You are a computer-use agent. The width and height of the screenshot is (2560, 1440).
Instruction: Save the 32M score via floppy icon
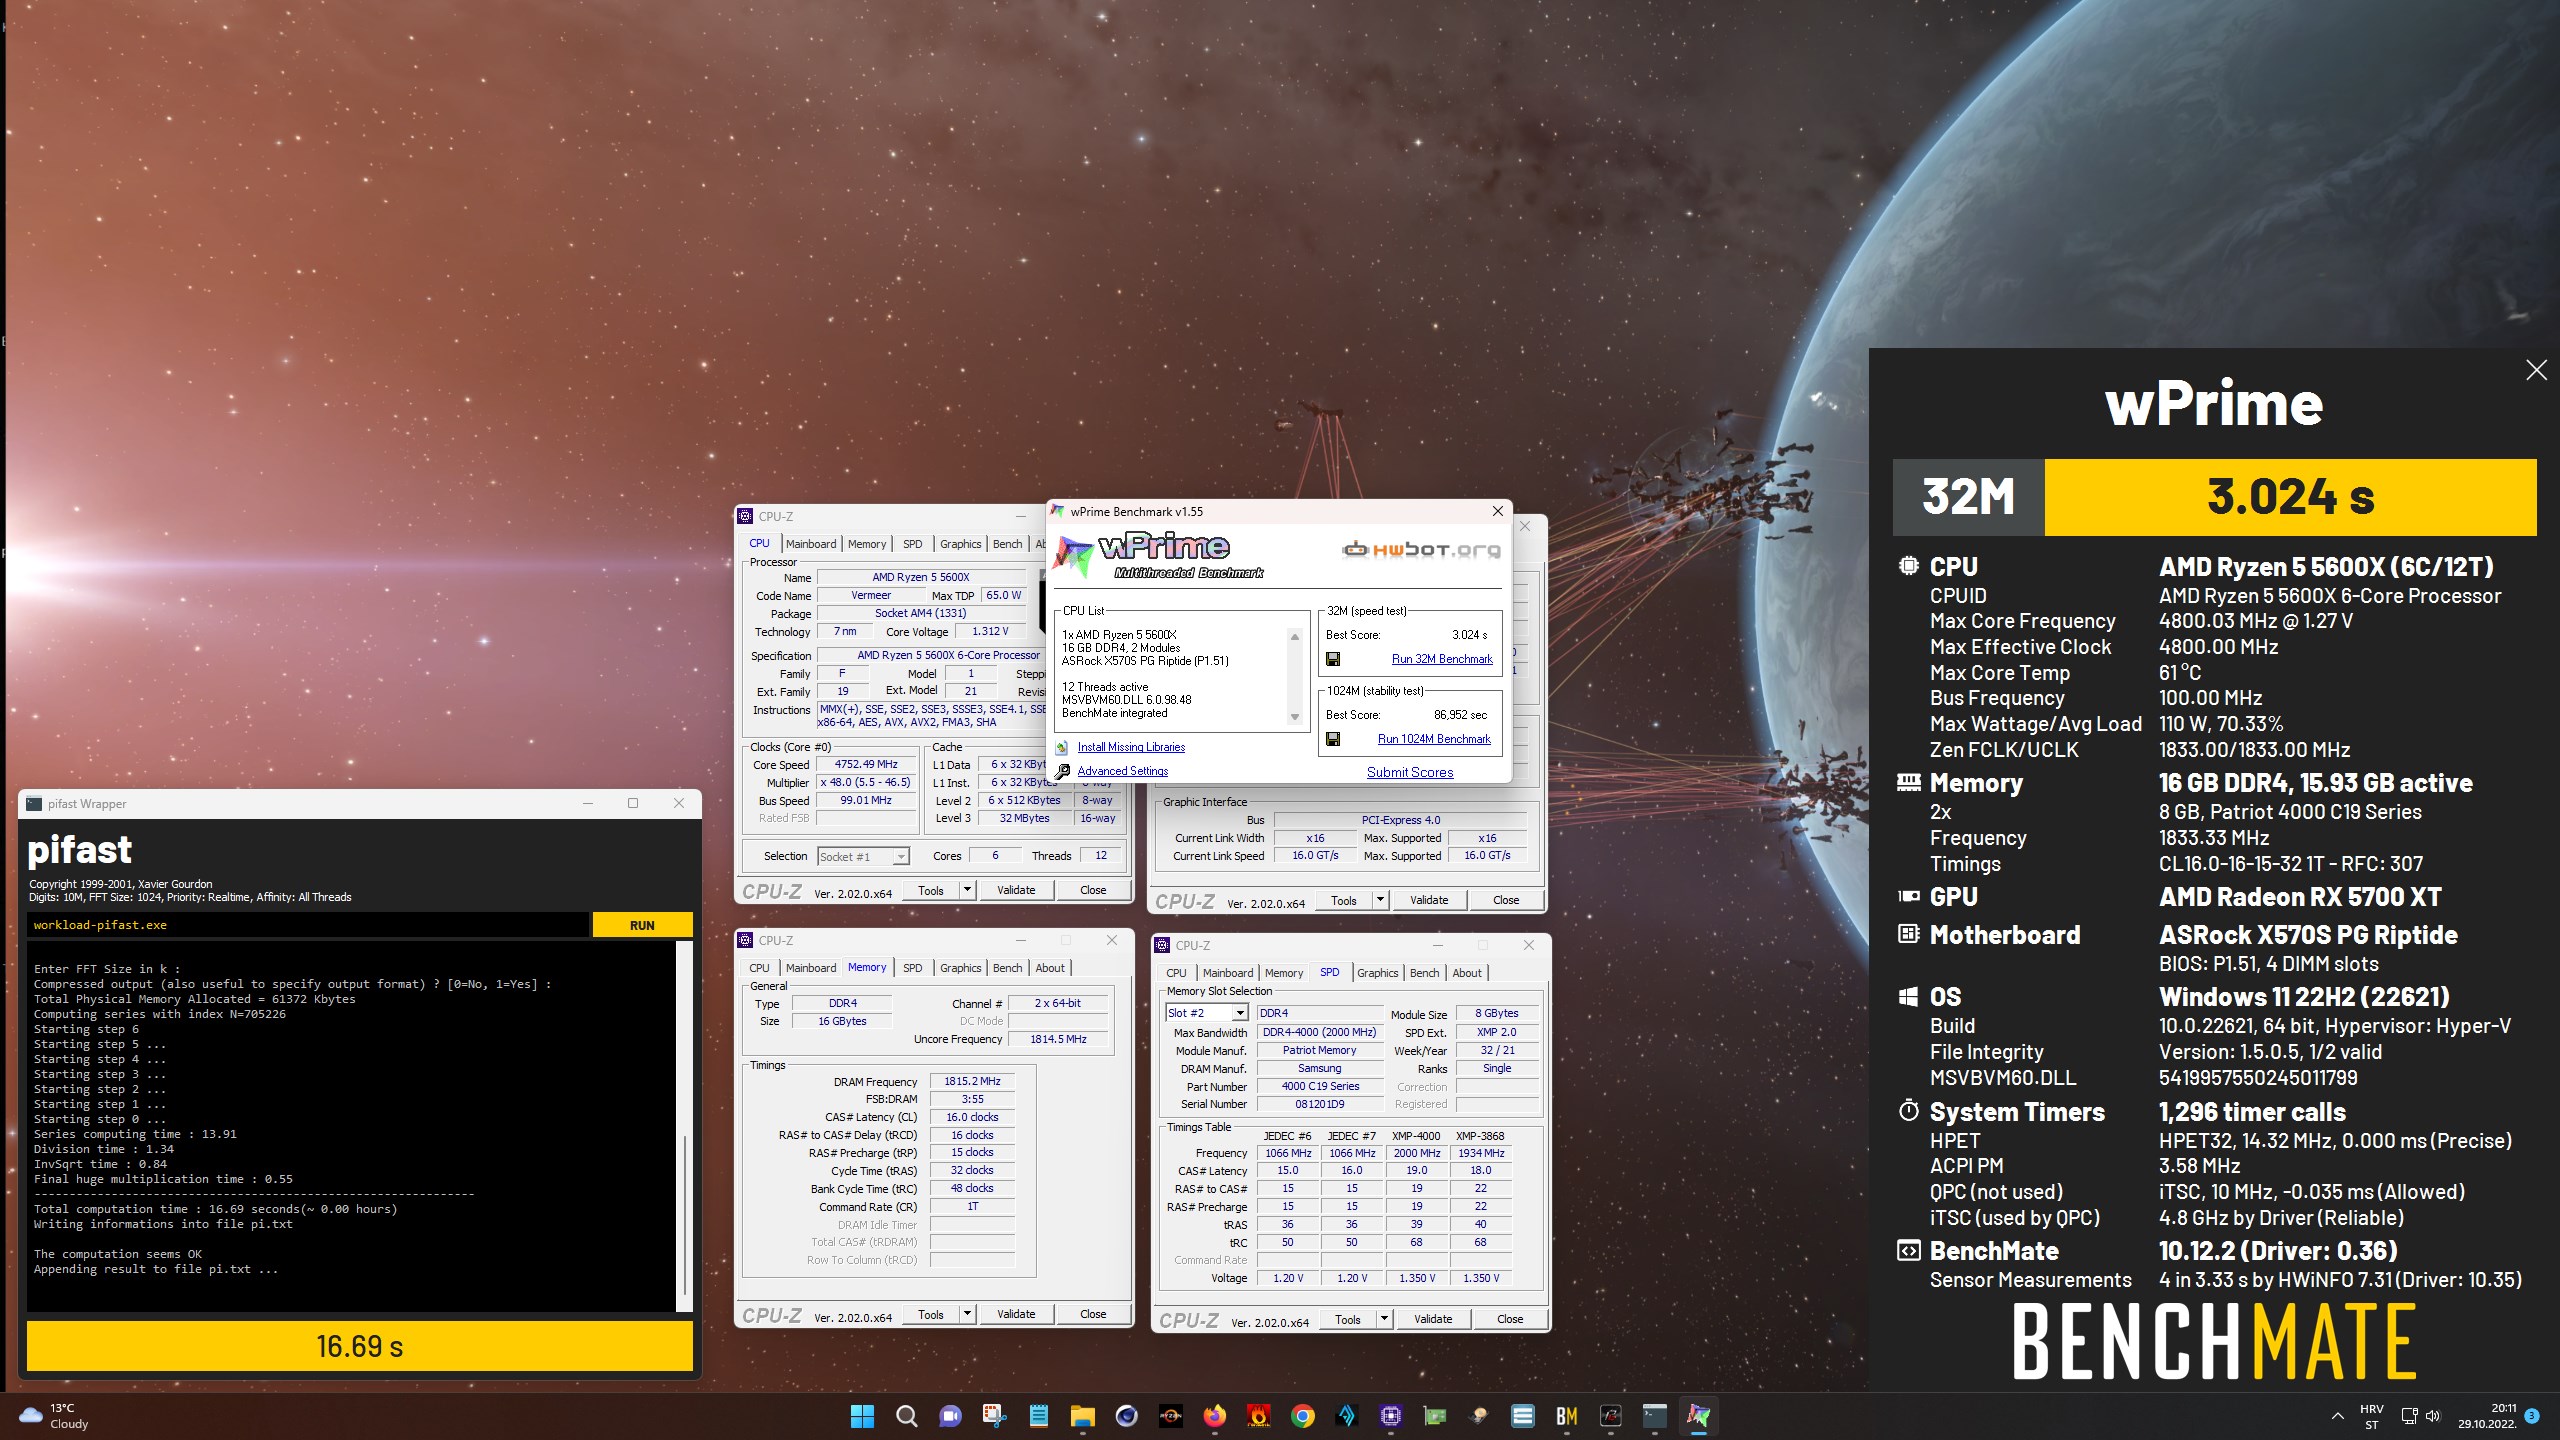(x=1333, y=659)
